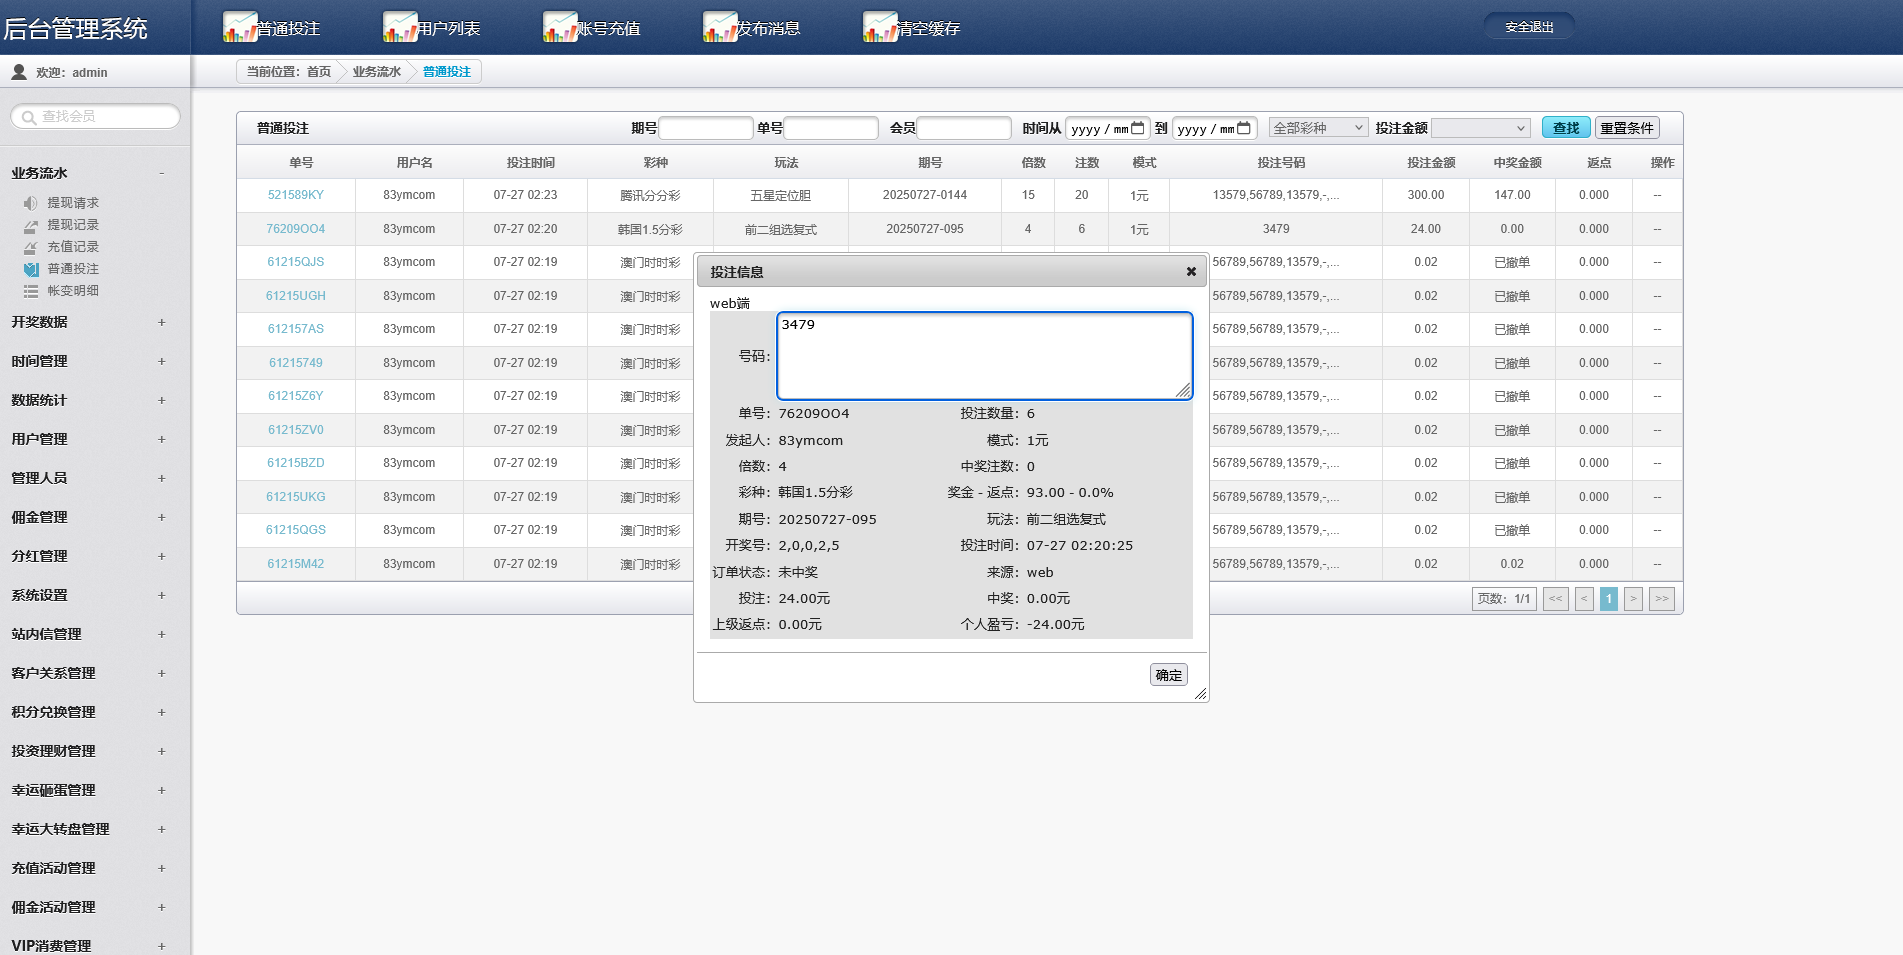Open 帐变明细 in the sidebar
Viewport: 1903px width, 955px height.
point(73,291)
